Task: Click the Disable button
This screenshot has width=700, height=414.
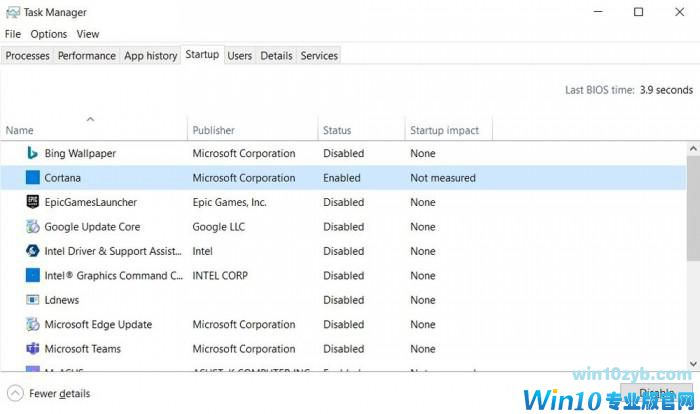Action: (655, 393)
